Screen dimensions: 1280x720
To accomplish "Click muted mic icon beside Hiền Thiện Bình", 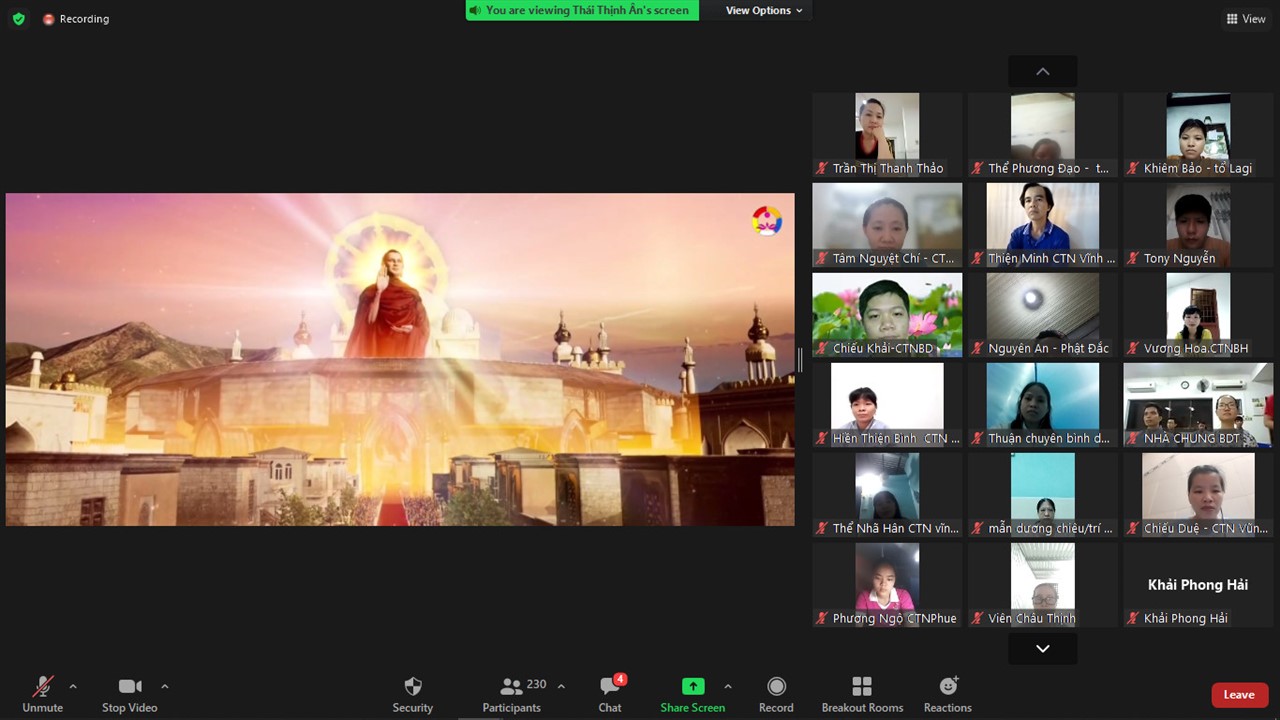I will 822,438.
